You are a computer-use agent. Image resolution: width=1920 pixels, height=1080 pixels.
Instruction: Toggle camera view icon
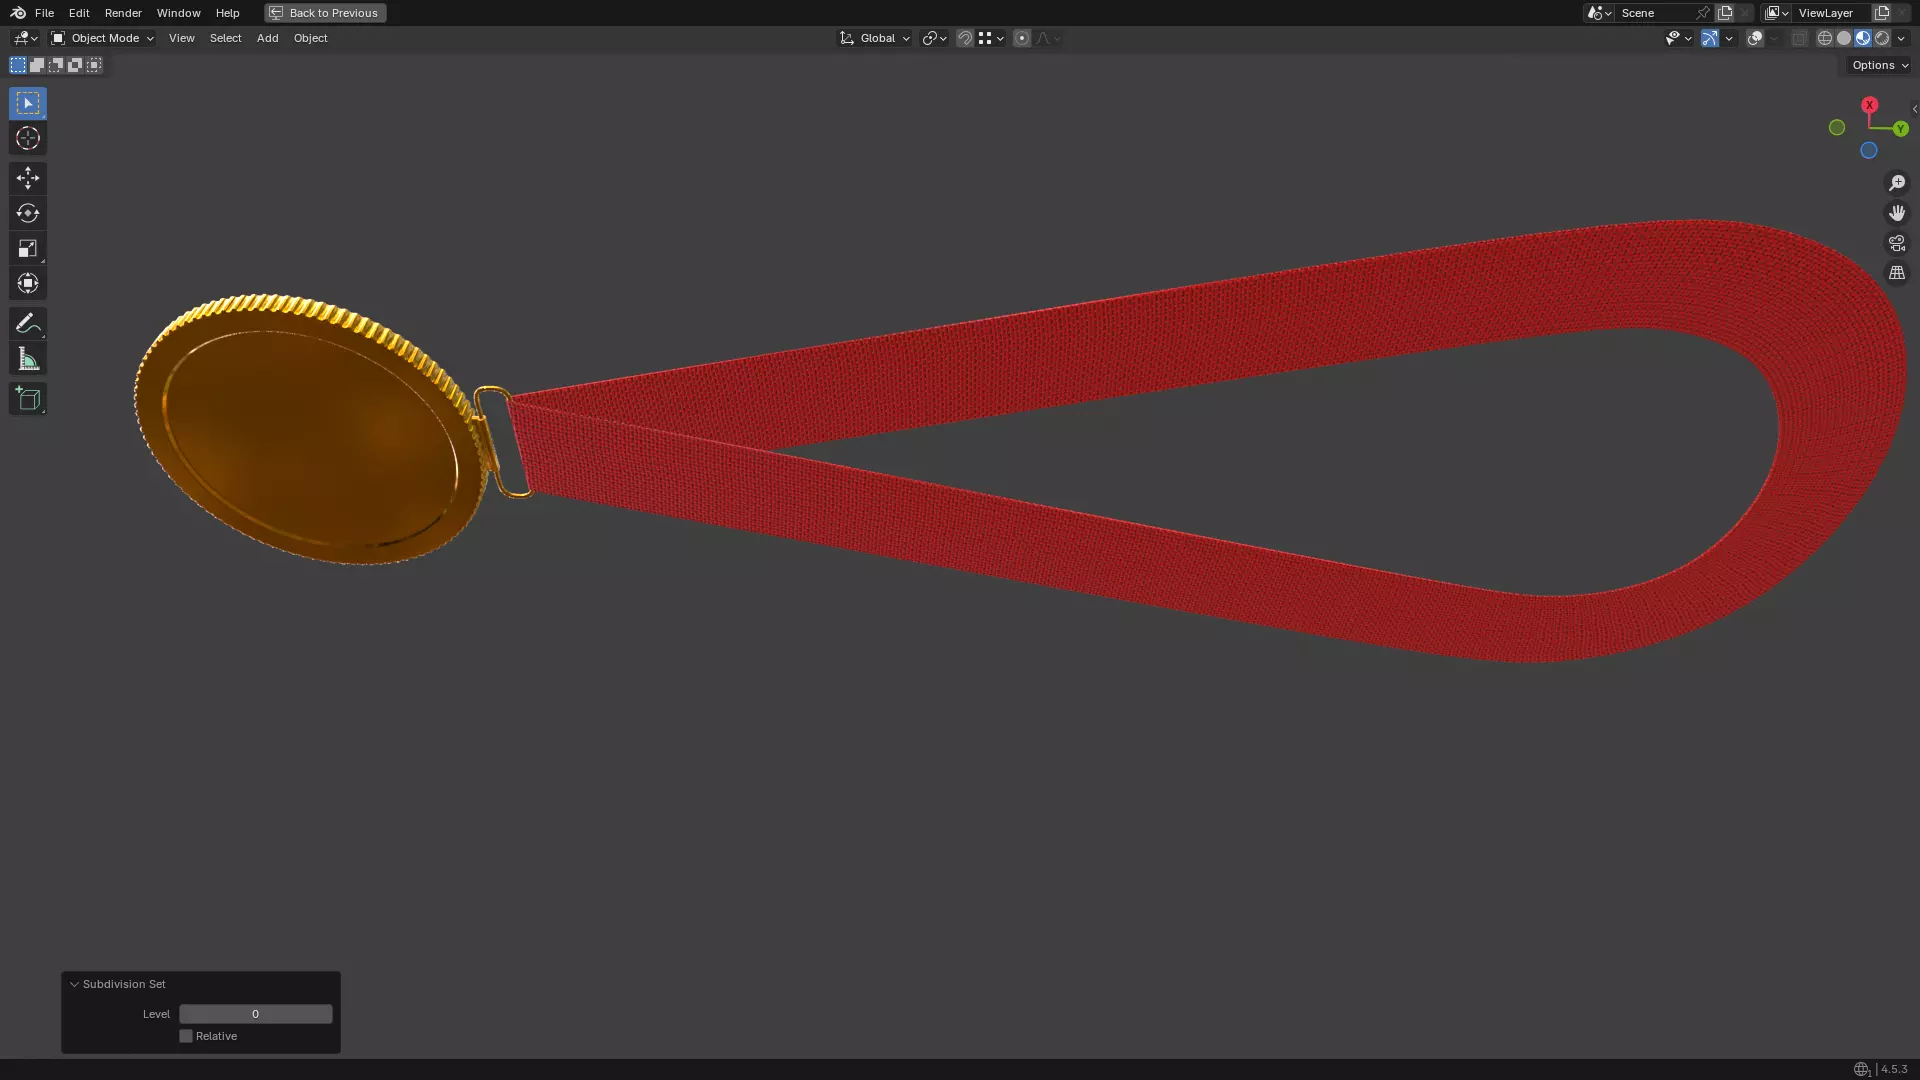1896,243
